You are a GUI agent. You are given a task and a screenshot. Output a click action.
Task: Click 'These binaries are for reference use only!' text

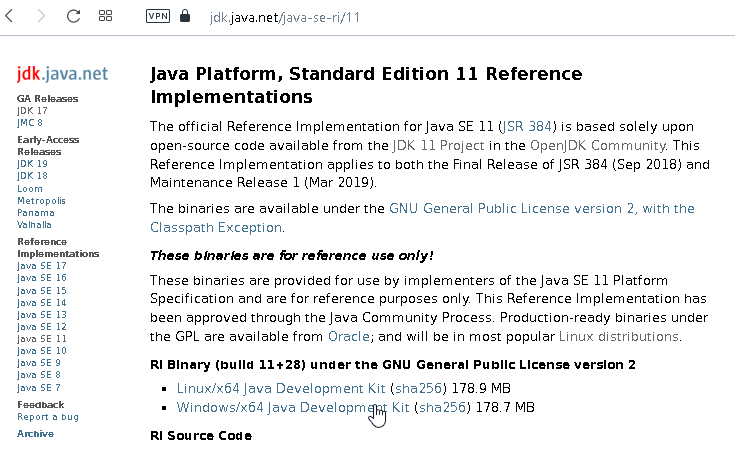[292, 256]
